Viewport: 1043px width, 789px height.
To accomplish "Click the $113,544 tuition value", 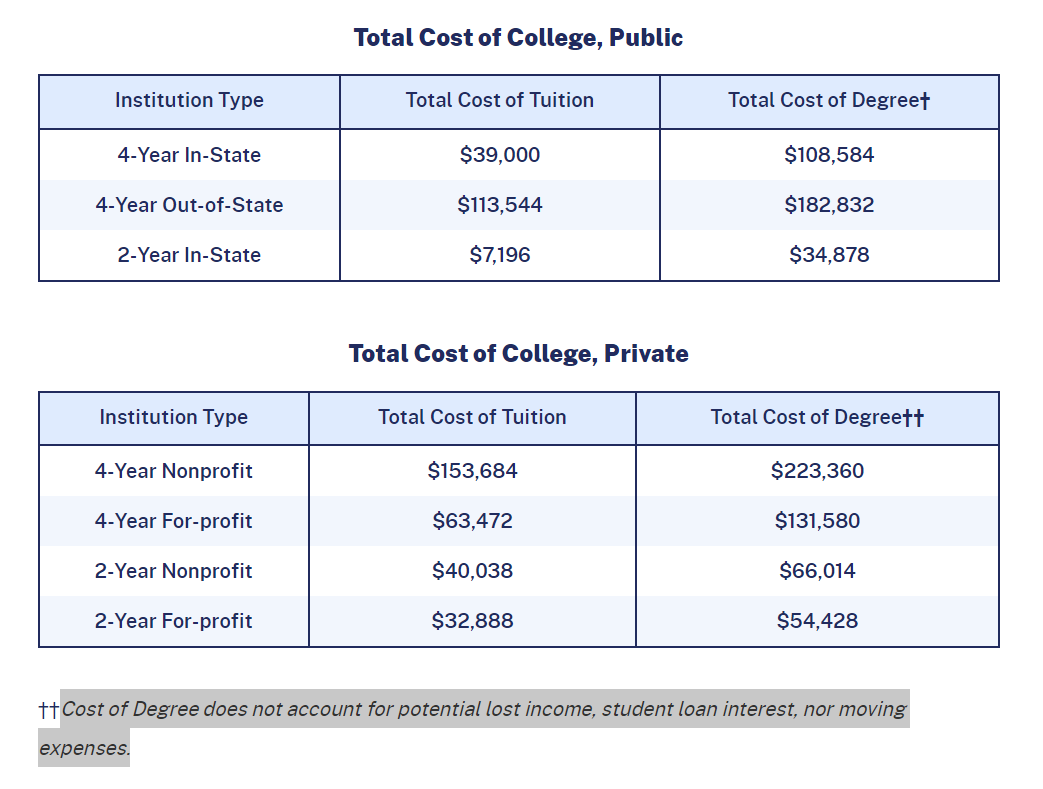I will [x=500, y=205].
